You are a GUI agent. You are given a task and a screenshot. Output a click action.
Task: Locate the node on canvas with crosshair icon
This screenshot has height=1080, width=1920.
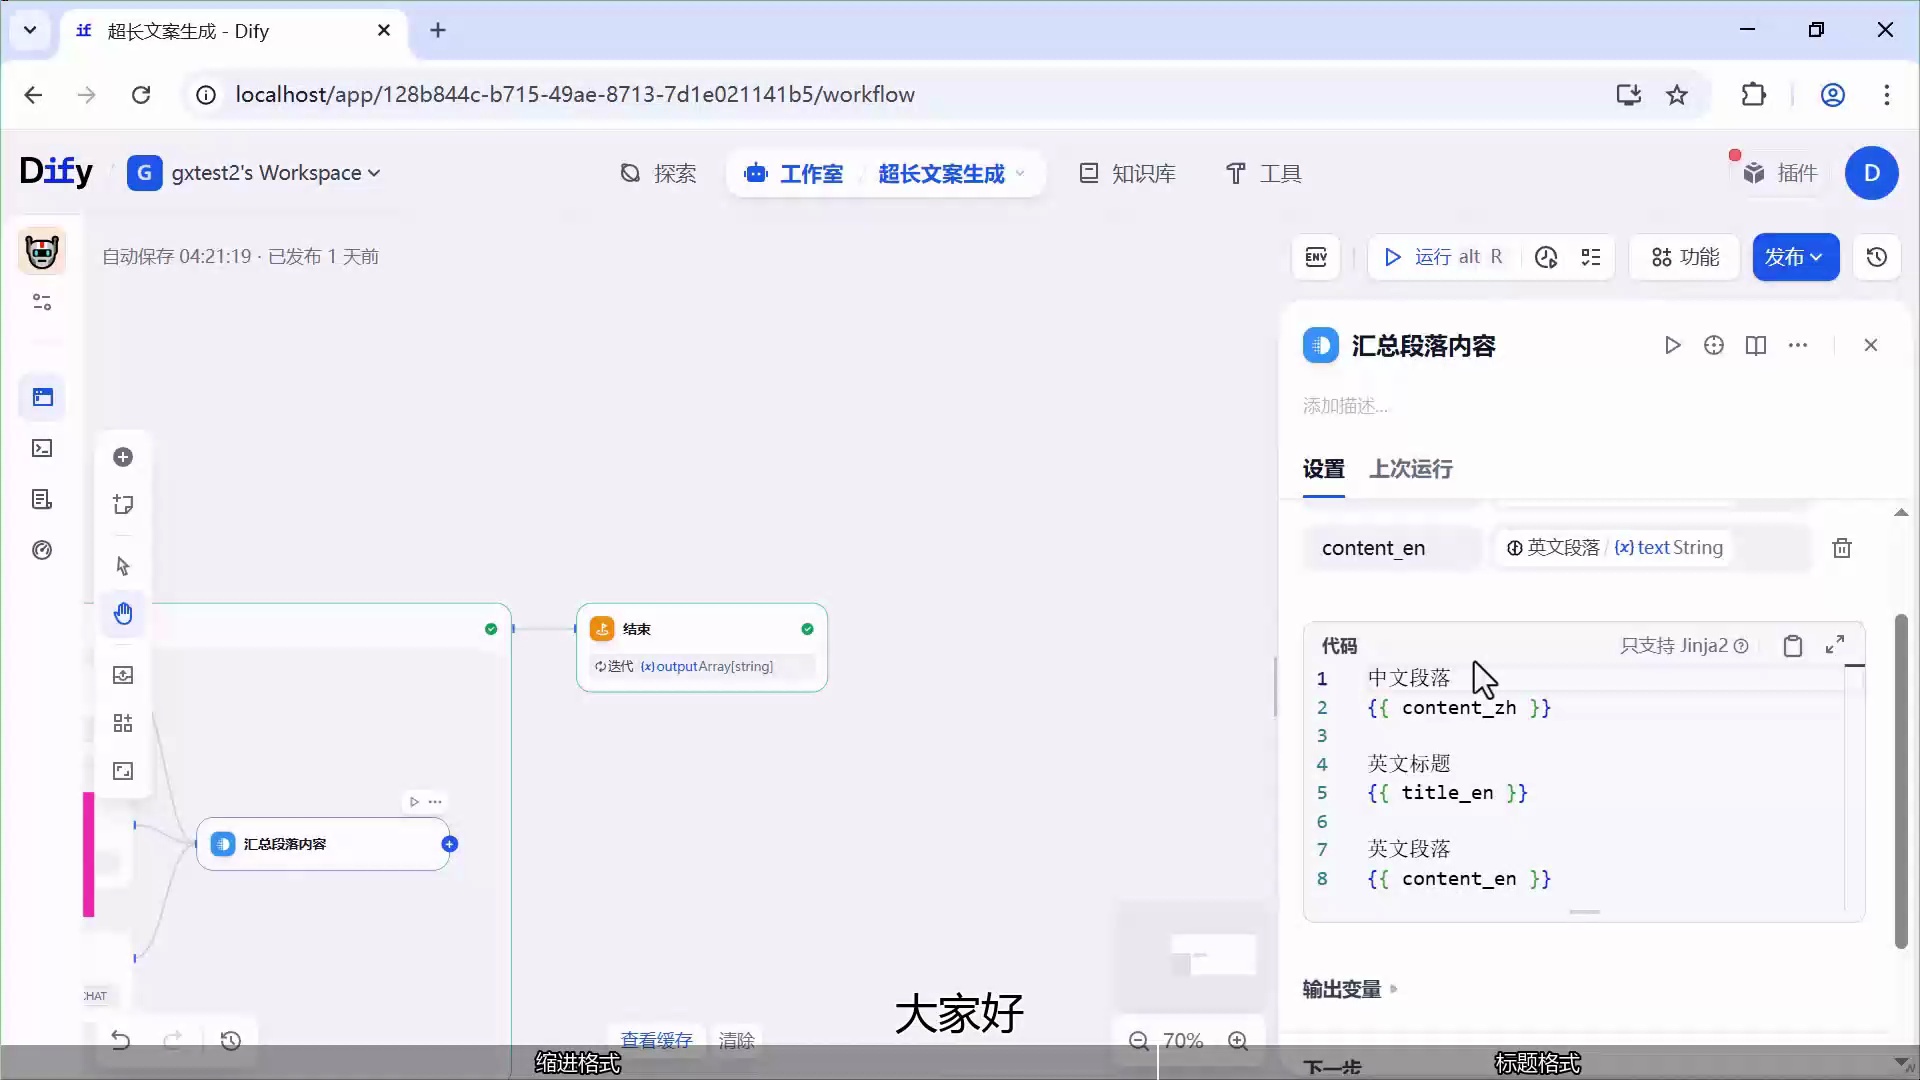[x=1714, y=345]
